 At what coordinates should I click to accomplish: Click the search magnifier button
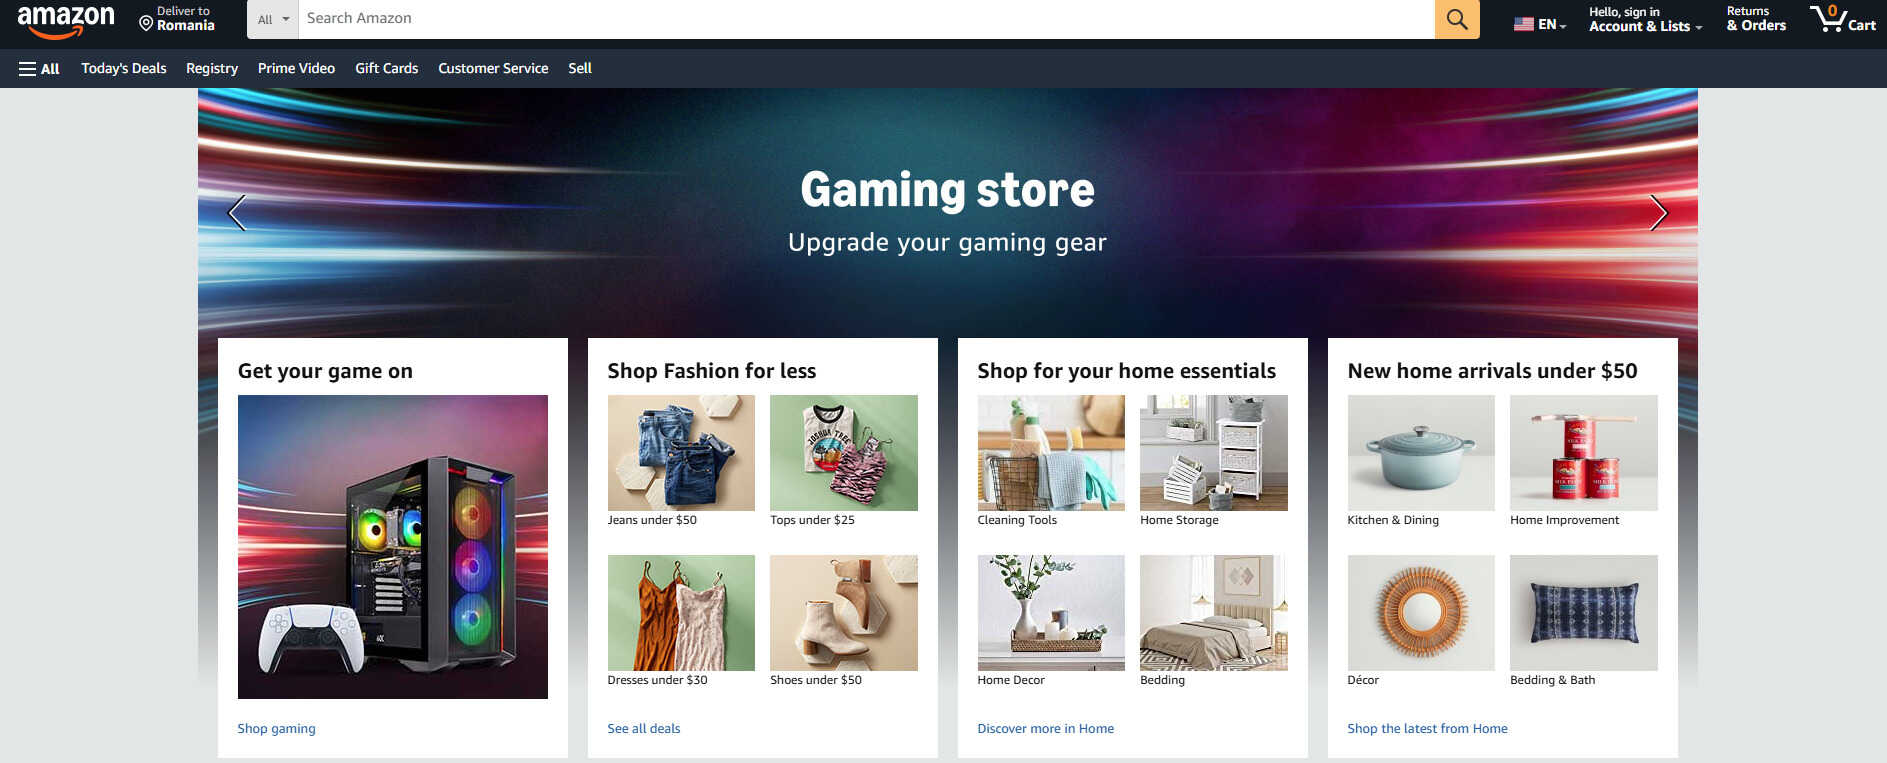click(x=1457, y=19)
